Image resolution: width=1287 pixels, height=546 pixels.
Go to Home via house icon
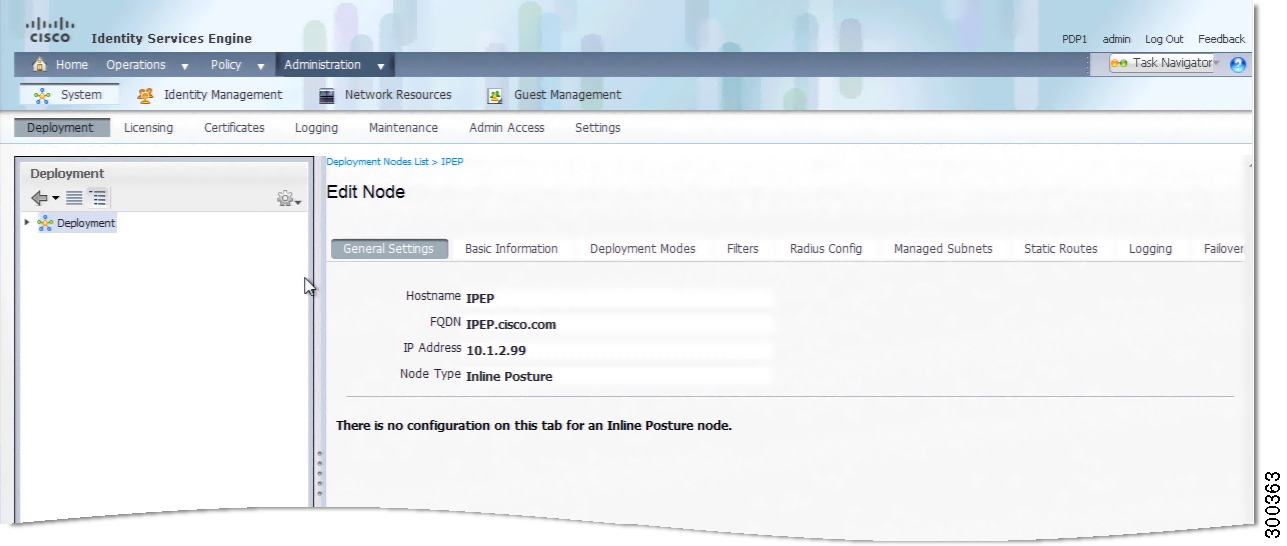pyautogui.click(x=40, y=65)
